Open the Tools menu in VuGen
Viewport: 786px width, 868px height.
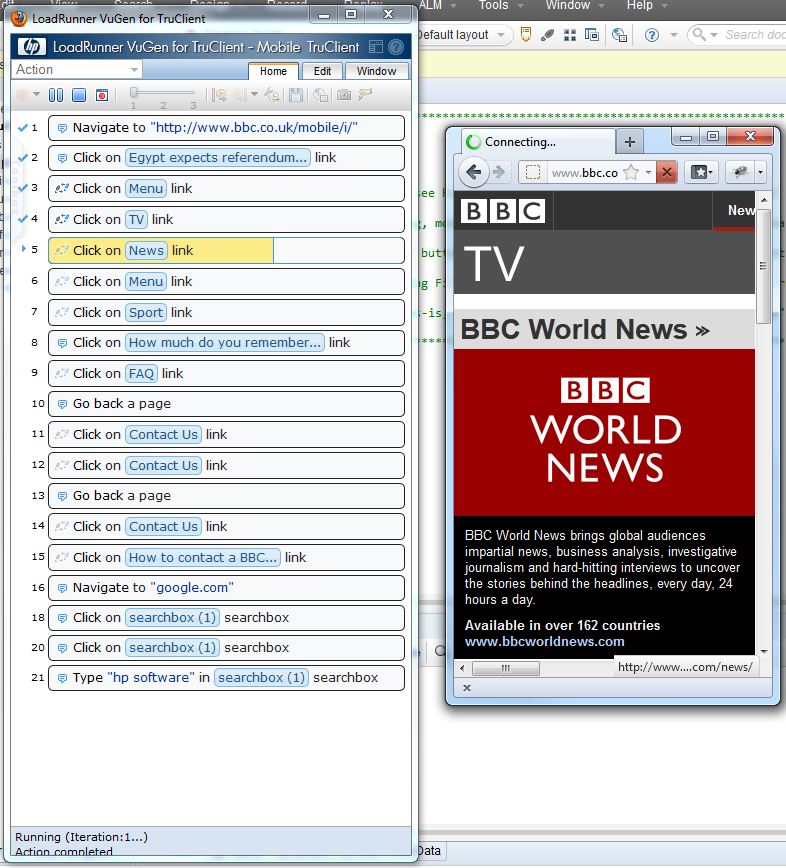493,6
